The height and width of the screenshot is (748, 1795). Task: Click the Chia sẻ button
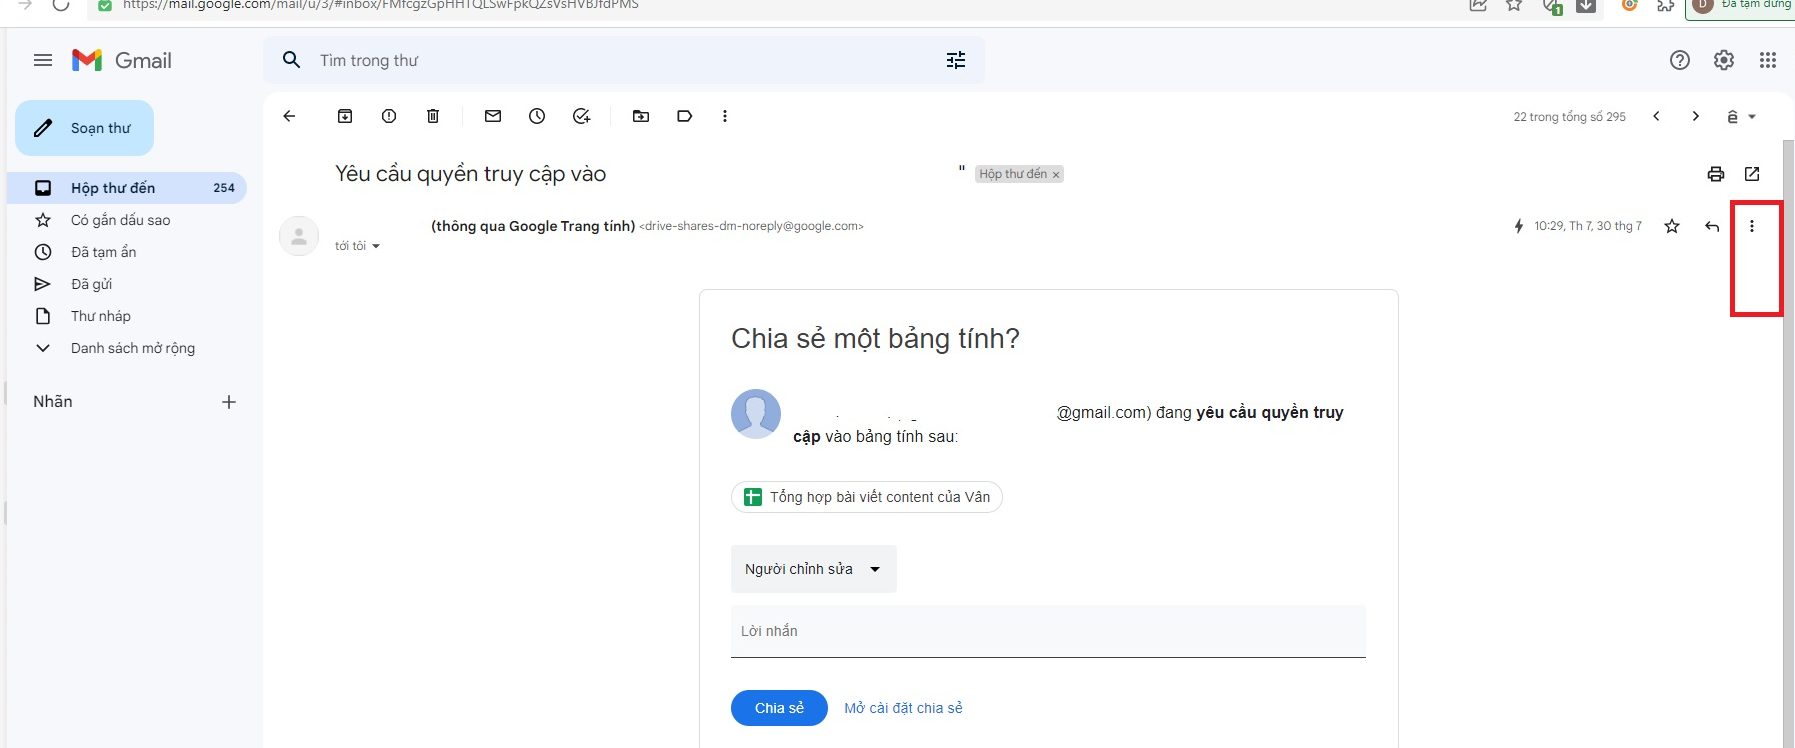(x=779, y=708)
